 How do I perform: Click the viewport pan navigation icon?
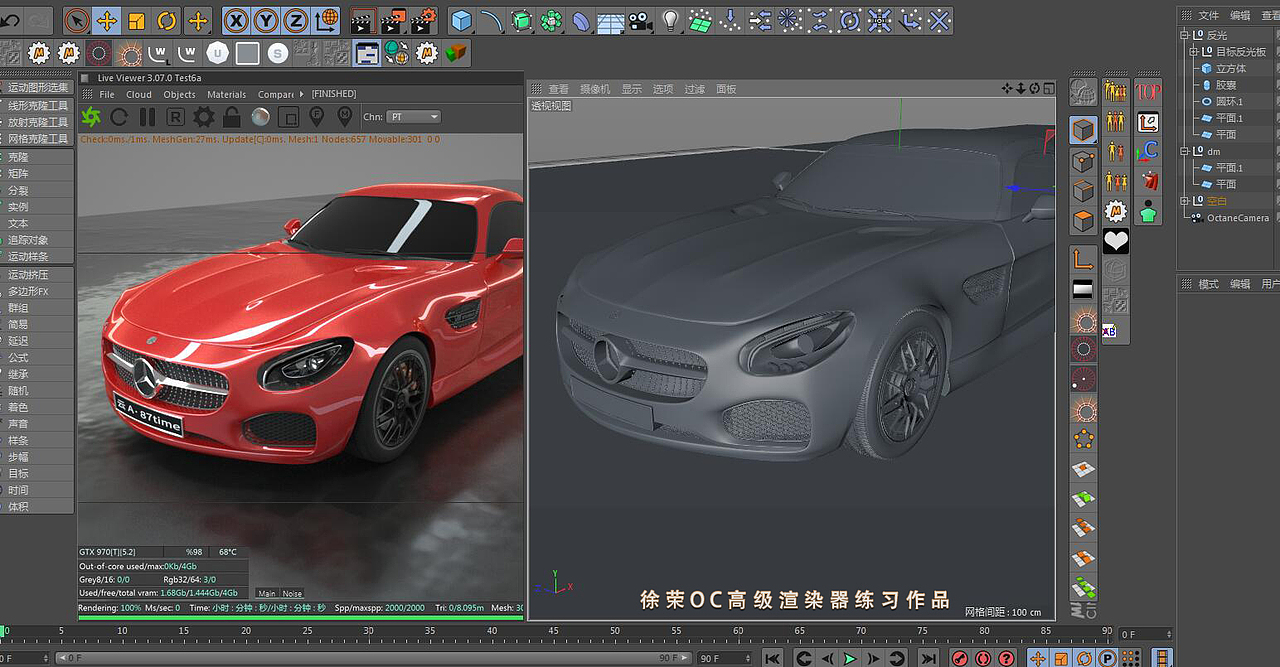click(1007, 88)
